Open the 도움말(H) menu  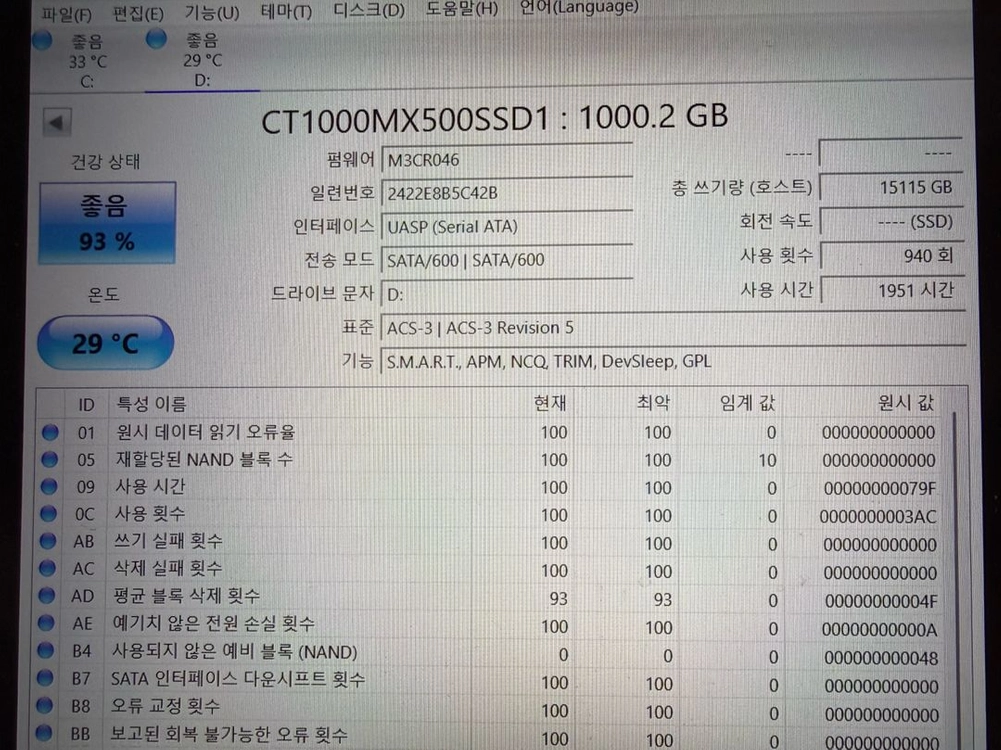(x=462, y=9)
